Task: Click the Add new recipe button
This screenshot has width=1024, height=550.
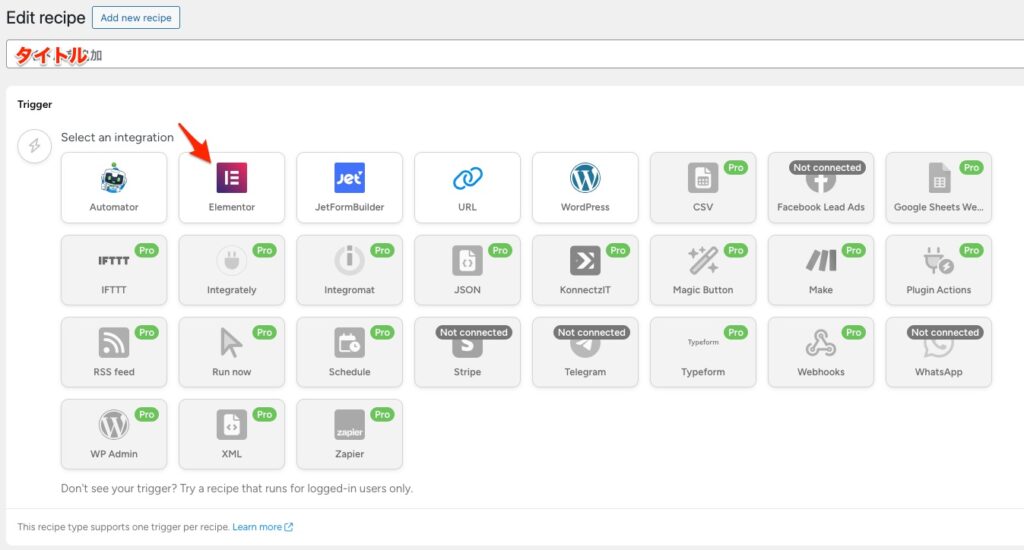Action: pos(136,18)
